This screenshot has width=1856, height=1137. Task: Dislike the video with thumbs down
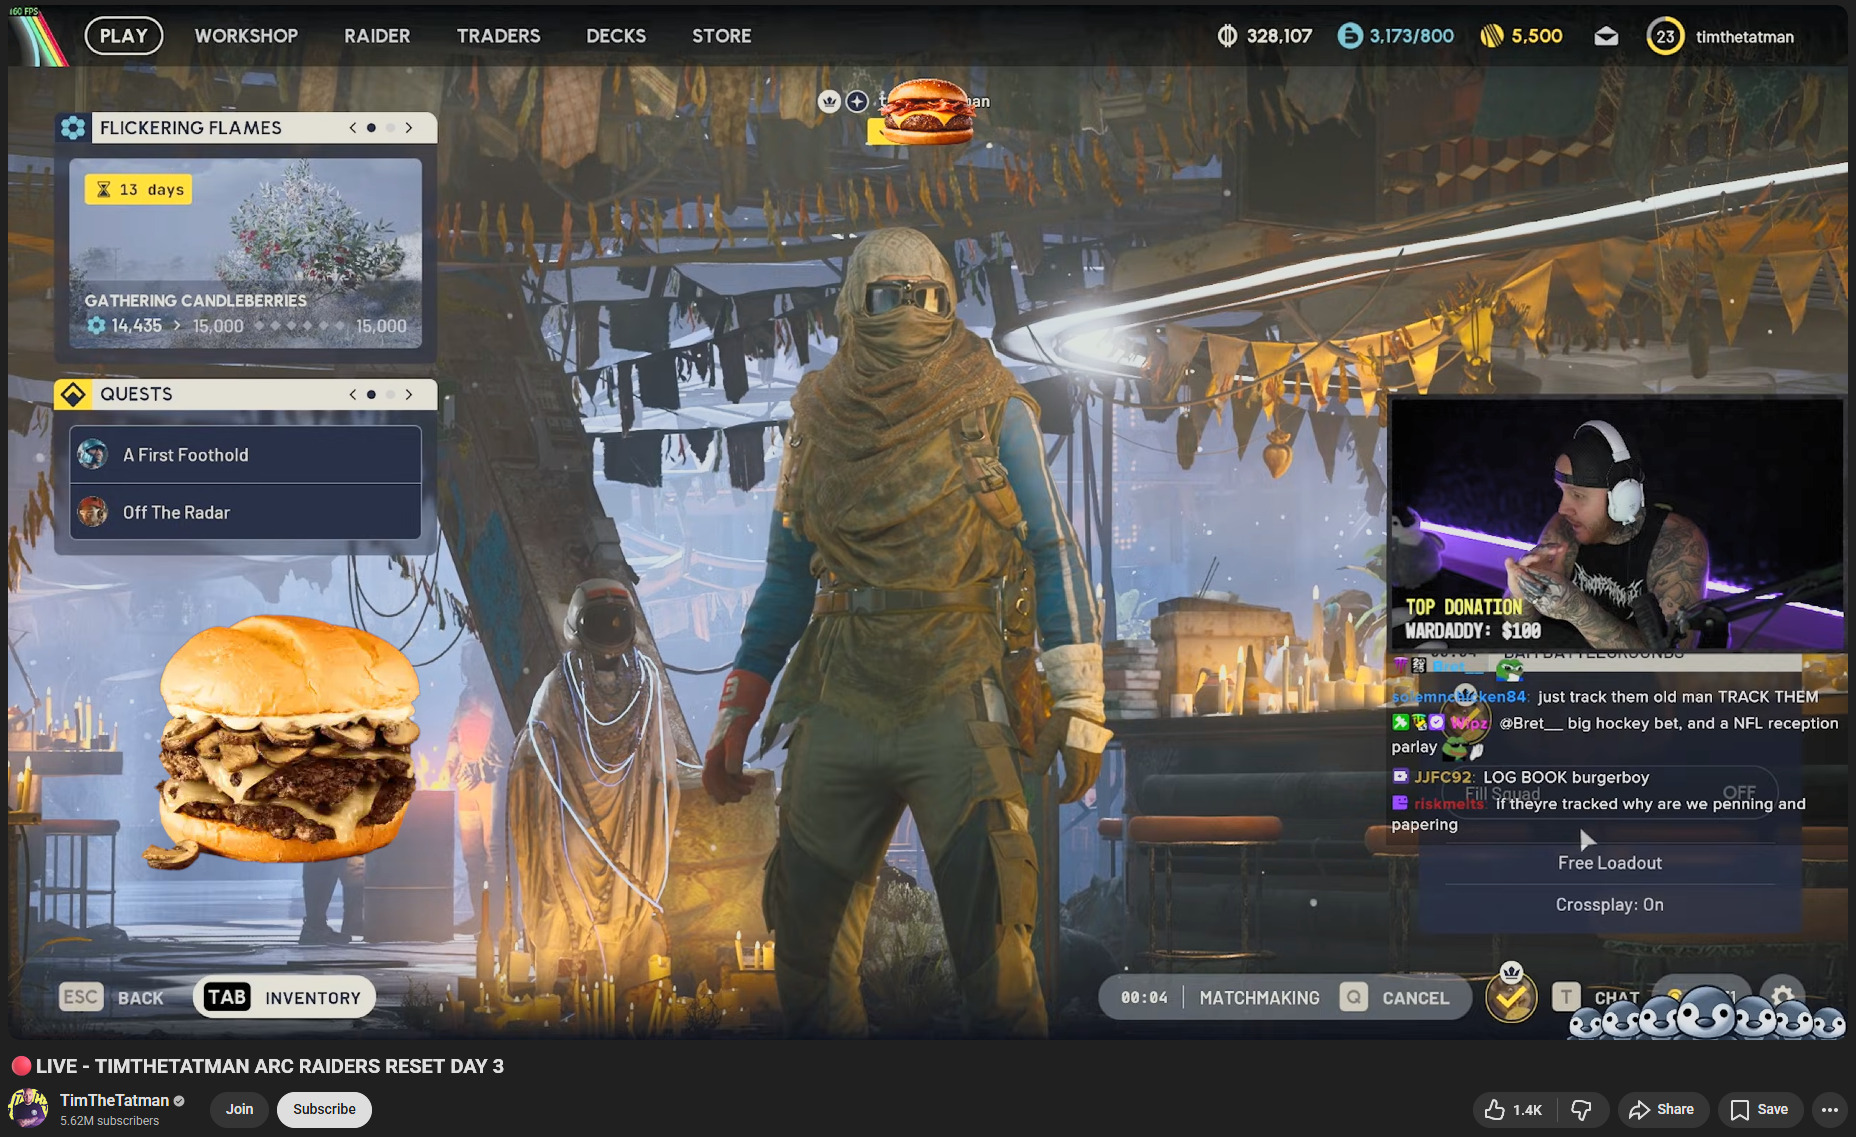[x=1582, y=1109]
